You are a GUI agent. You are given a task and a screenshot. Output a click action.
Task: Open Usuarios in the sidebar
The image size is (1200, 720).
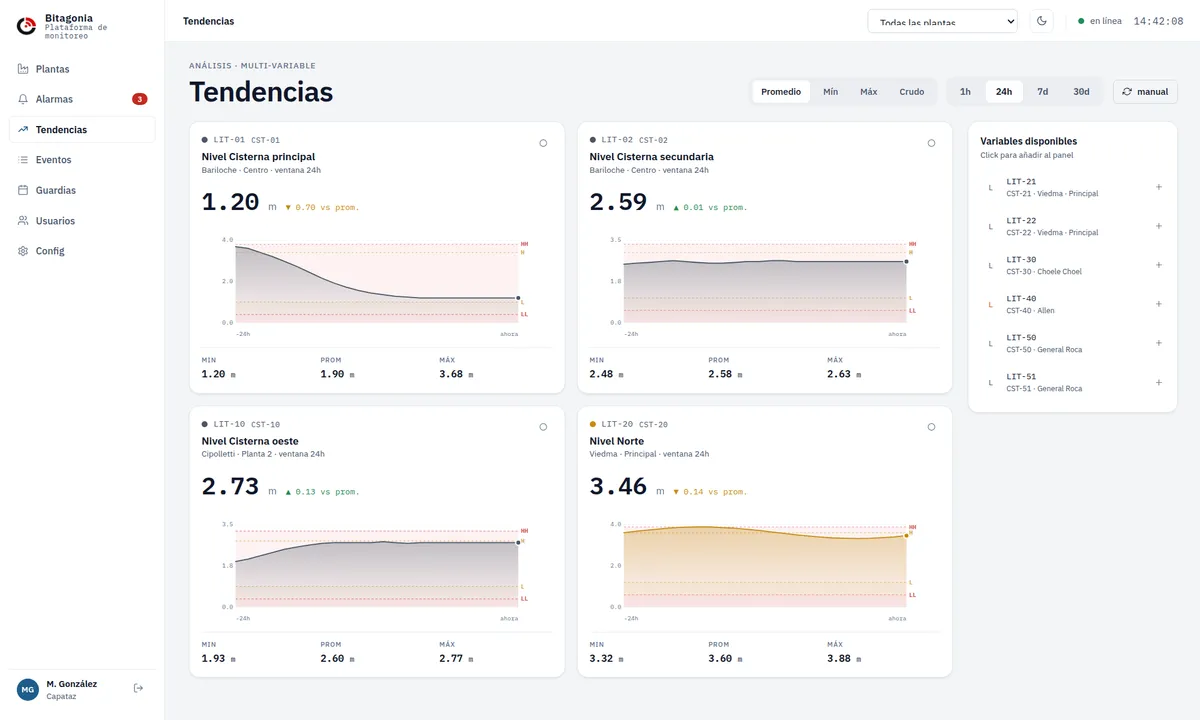pos(82,221)
